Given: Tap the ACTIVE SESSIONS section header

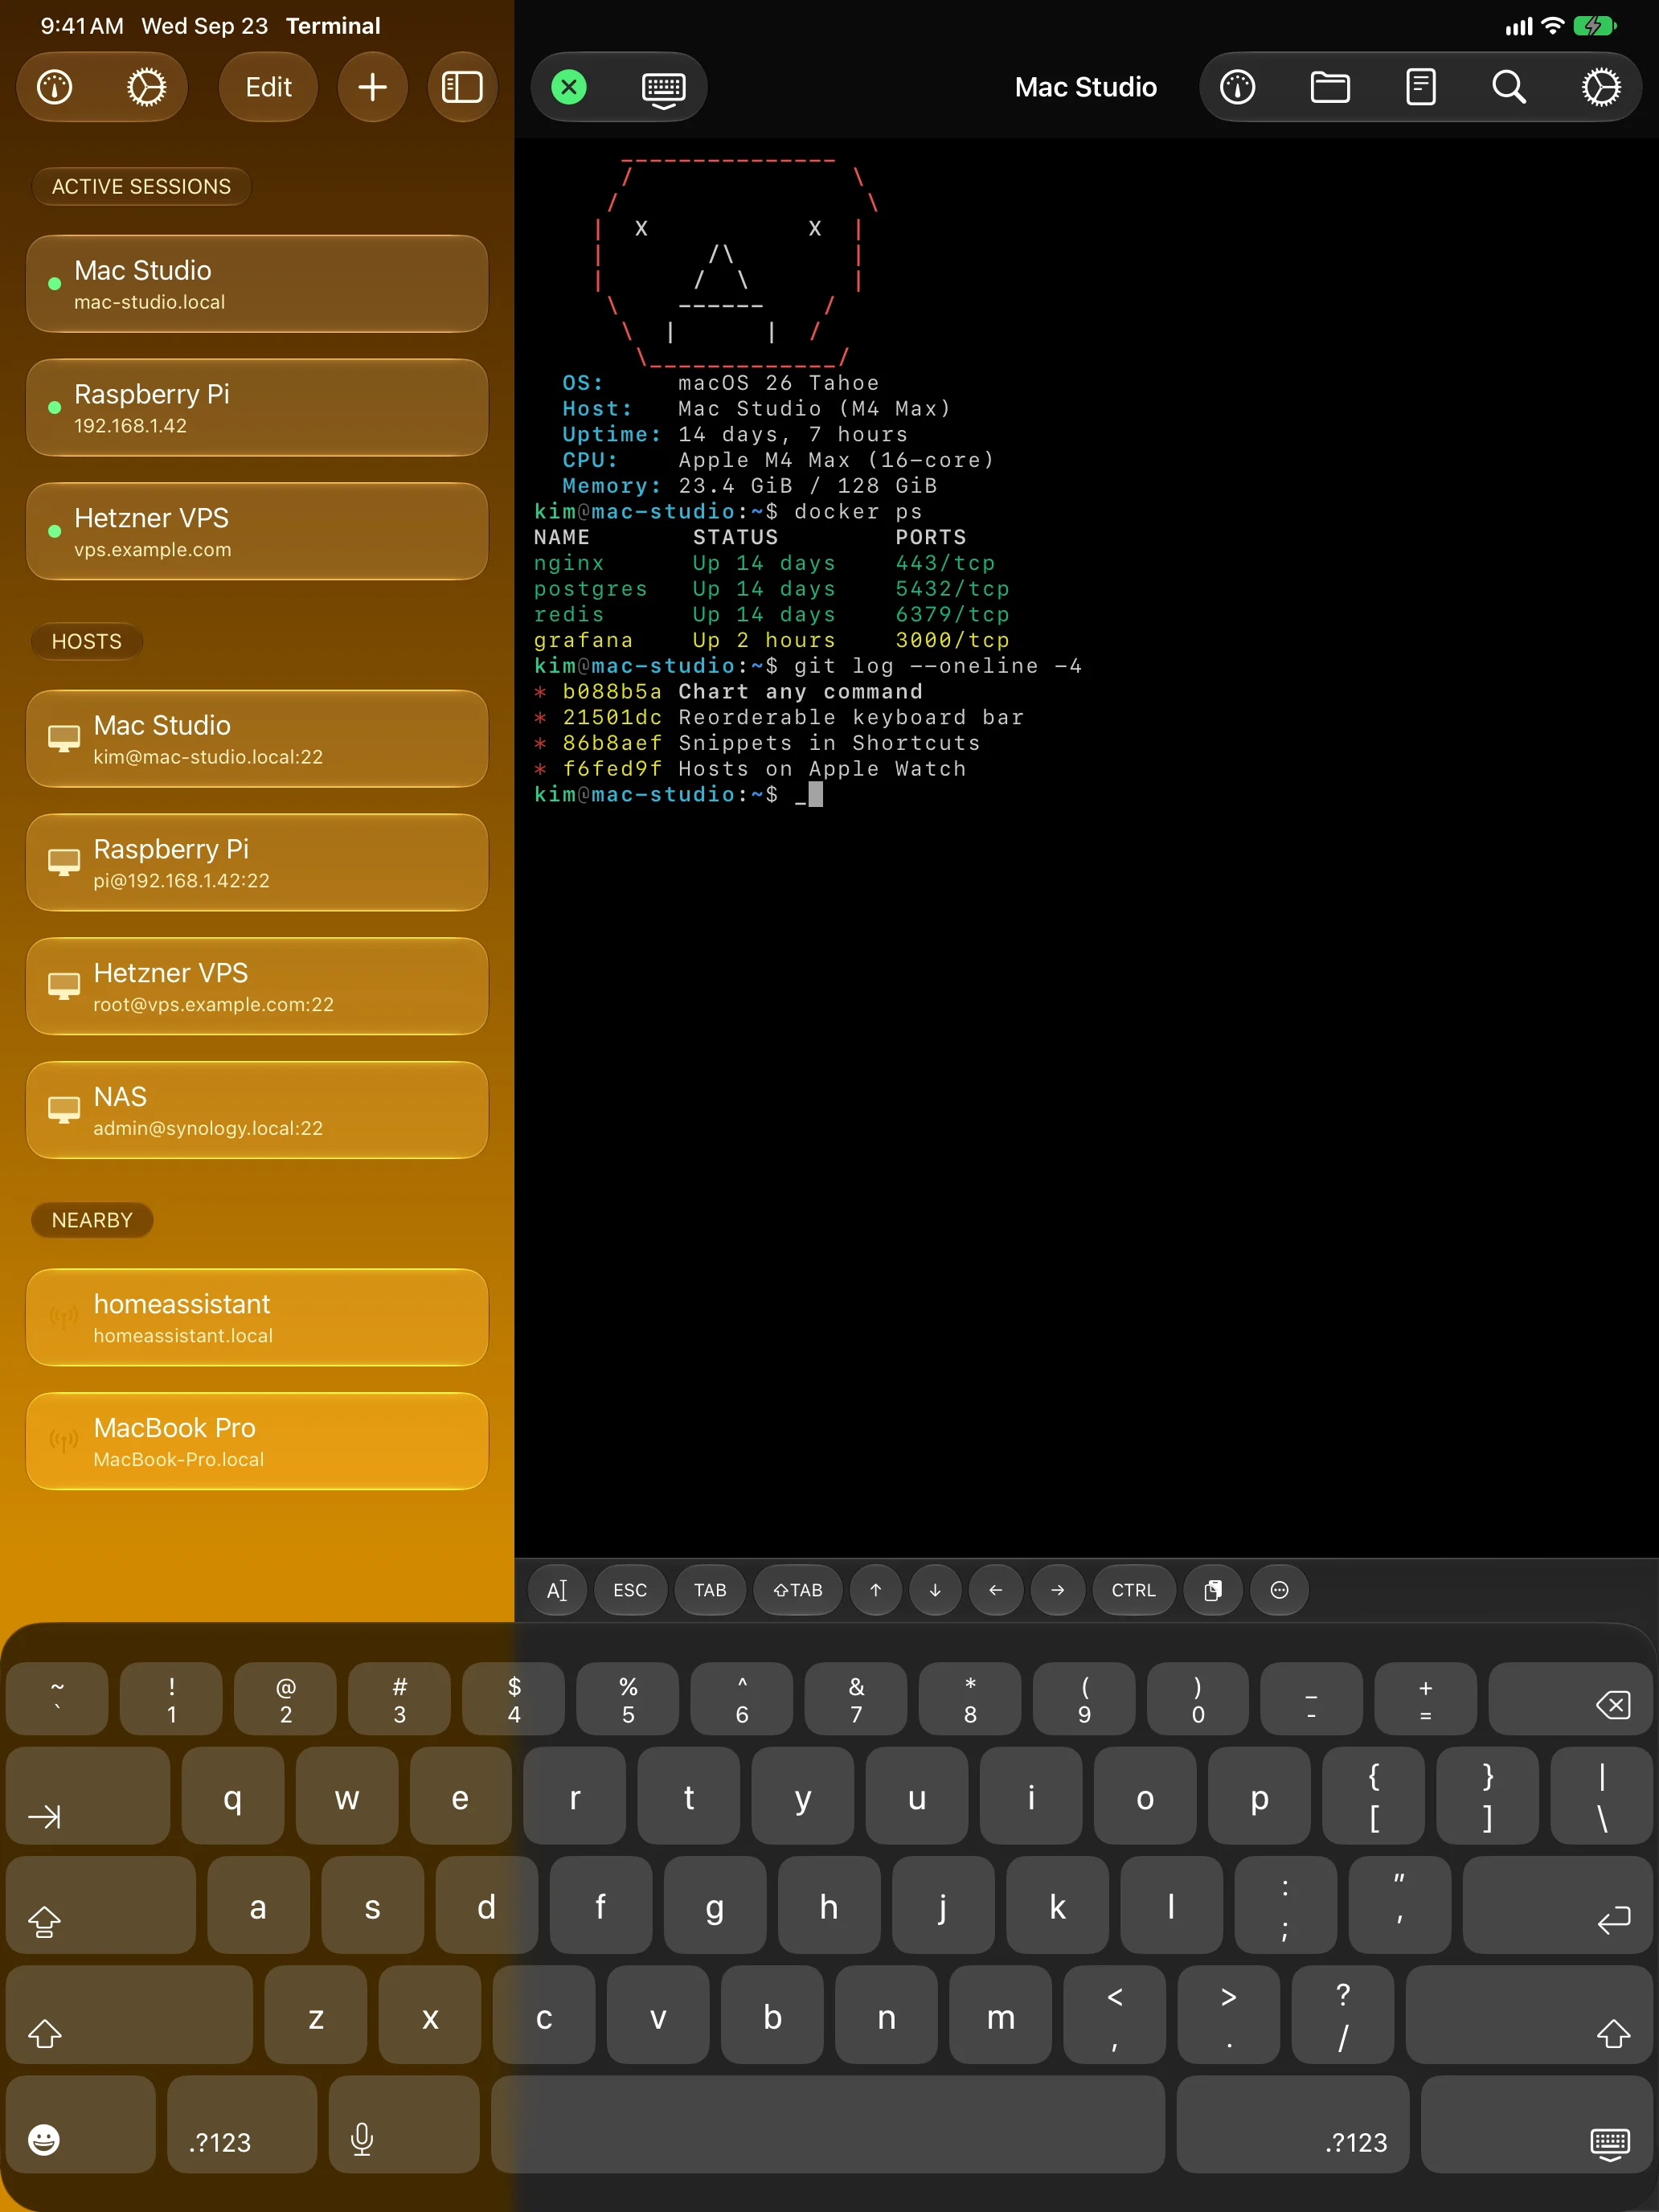Looking at the screenshot, I should tap(141, 187).
